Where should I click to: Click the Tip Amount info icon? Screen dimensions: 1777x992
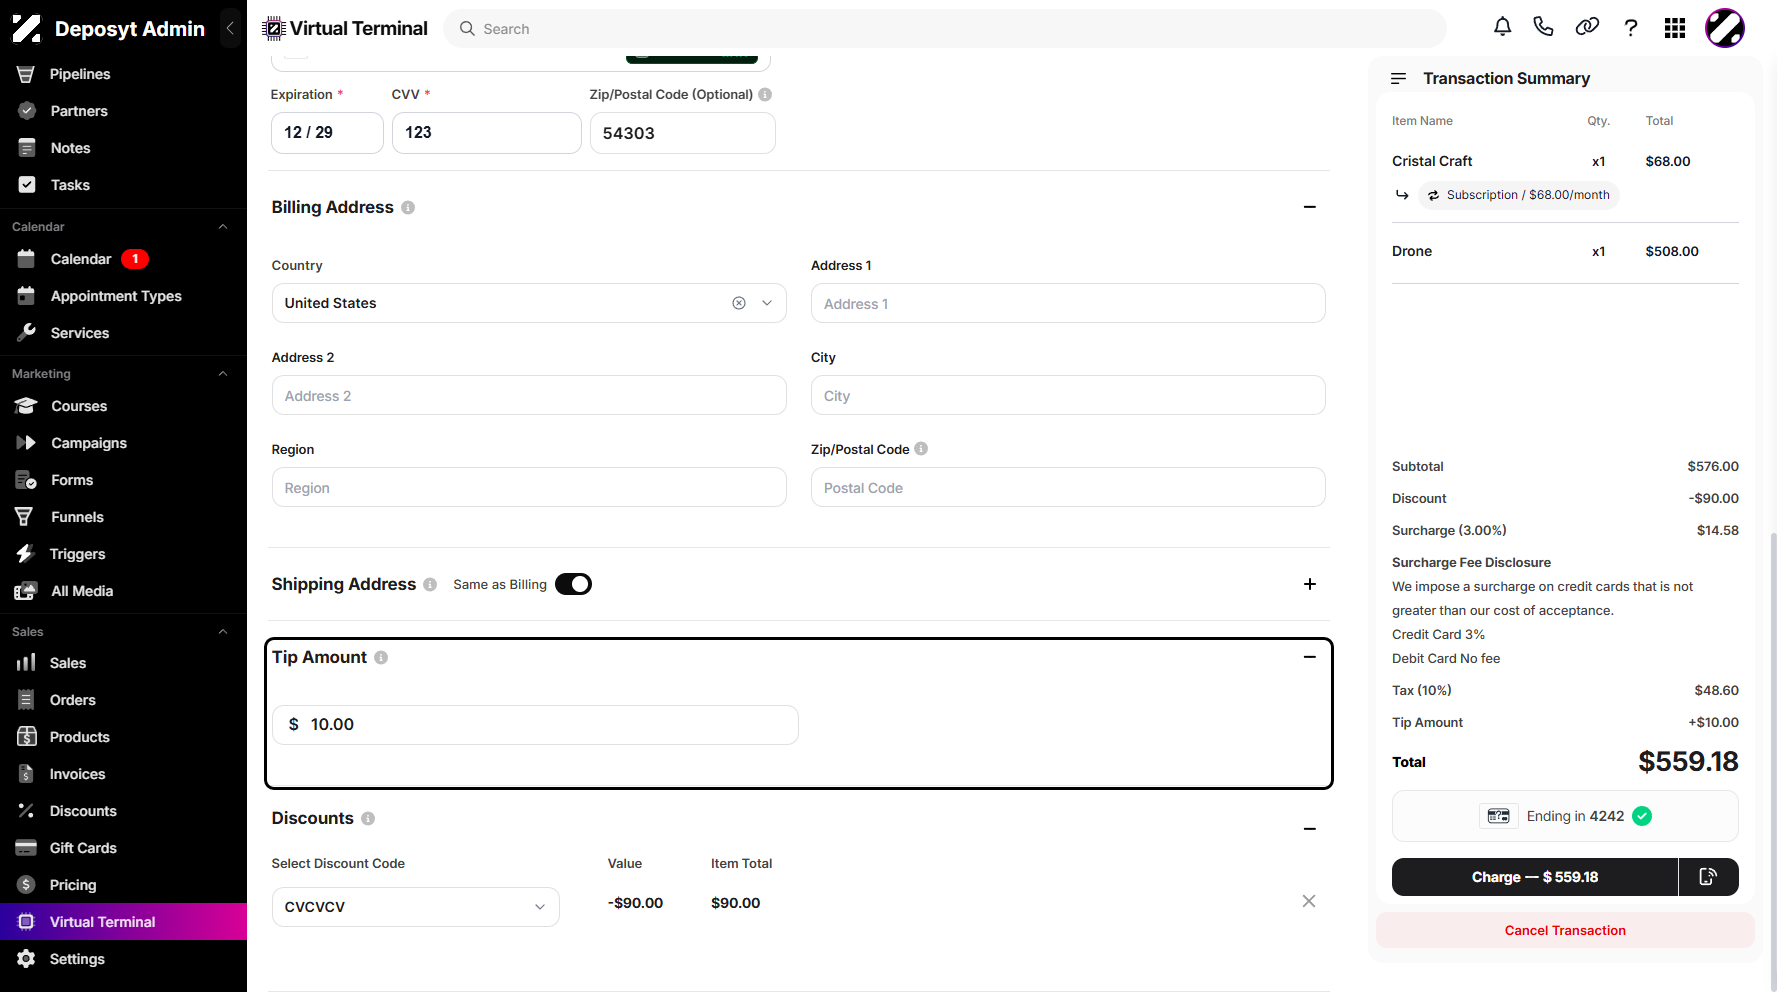[381, 658]
